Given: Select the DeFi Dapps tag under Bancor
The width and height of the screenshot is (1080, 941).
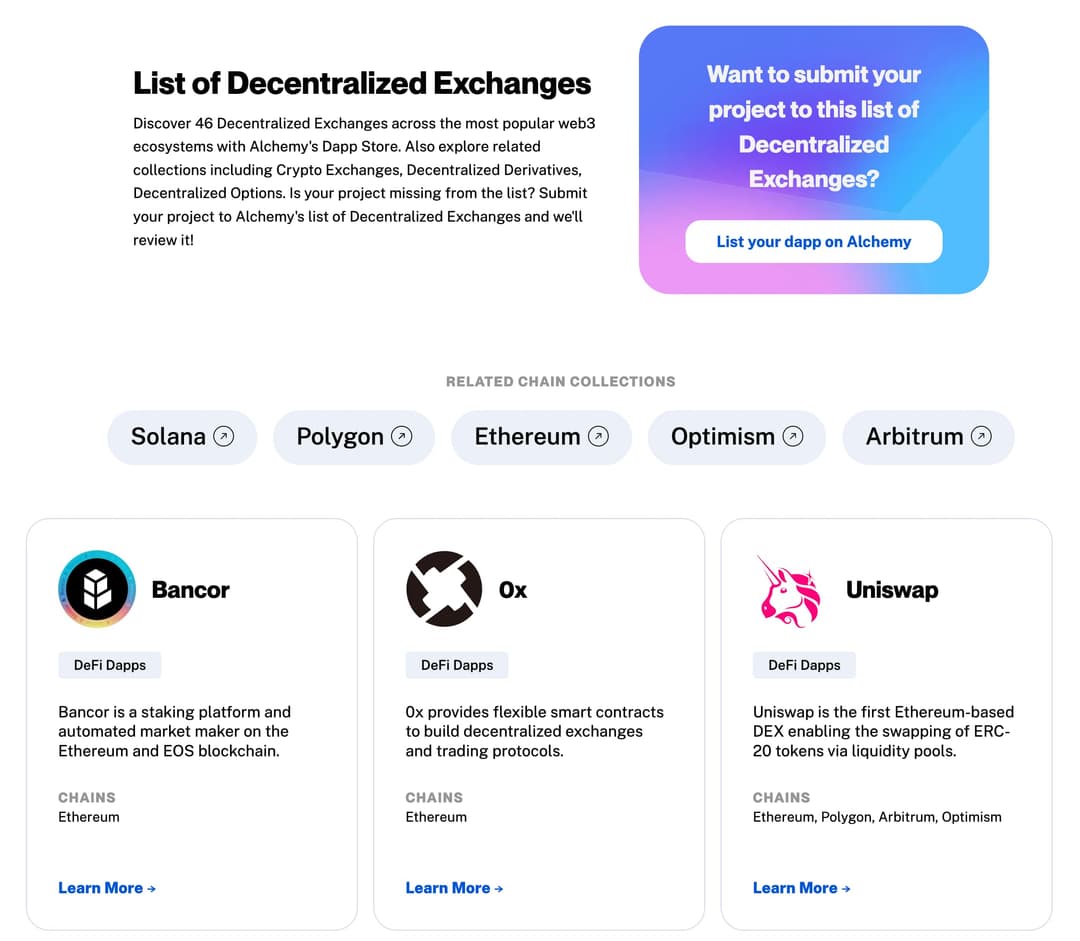Looking at the screenshot, I should click(109, 664).
